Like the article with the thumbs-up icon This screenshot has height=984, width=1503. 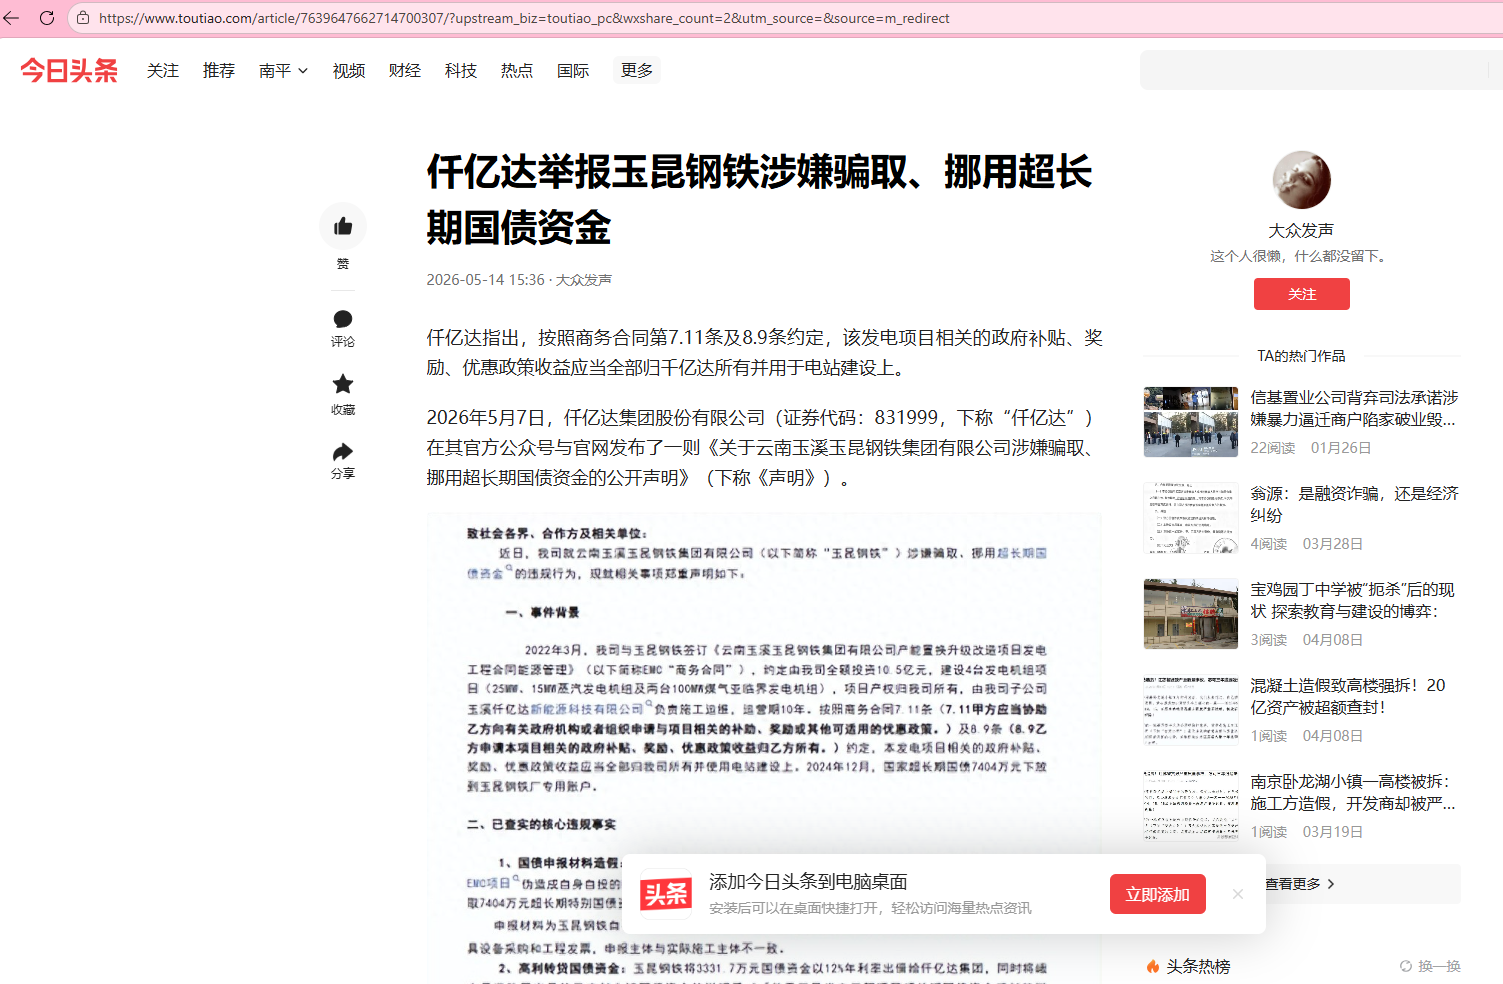343,227
